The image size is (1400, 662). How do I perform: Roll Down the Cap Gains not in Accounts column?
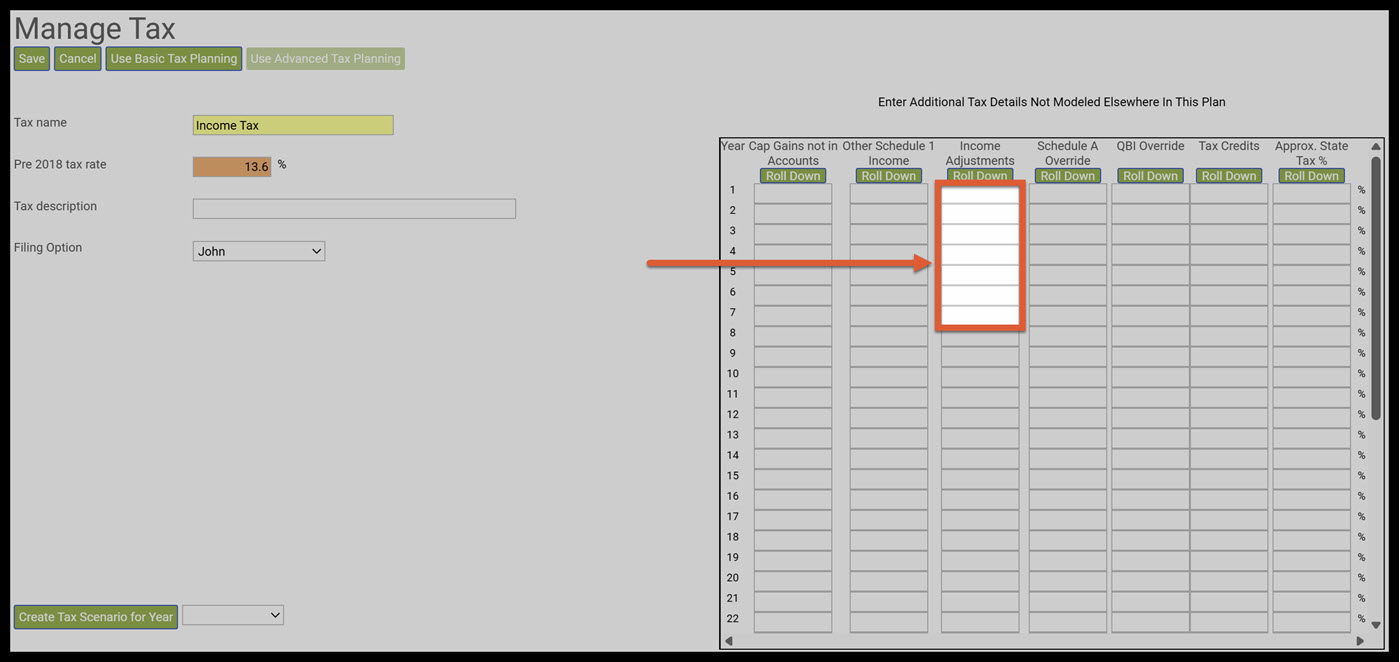click(792, 176)
